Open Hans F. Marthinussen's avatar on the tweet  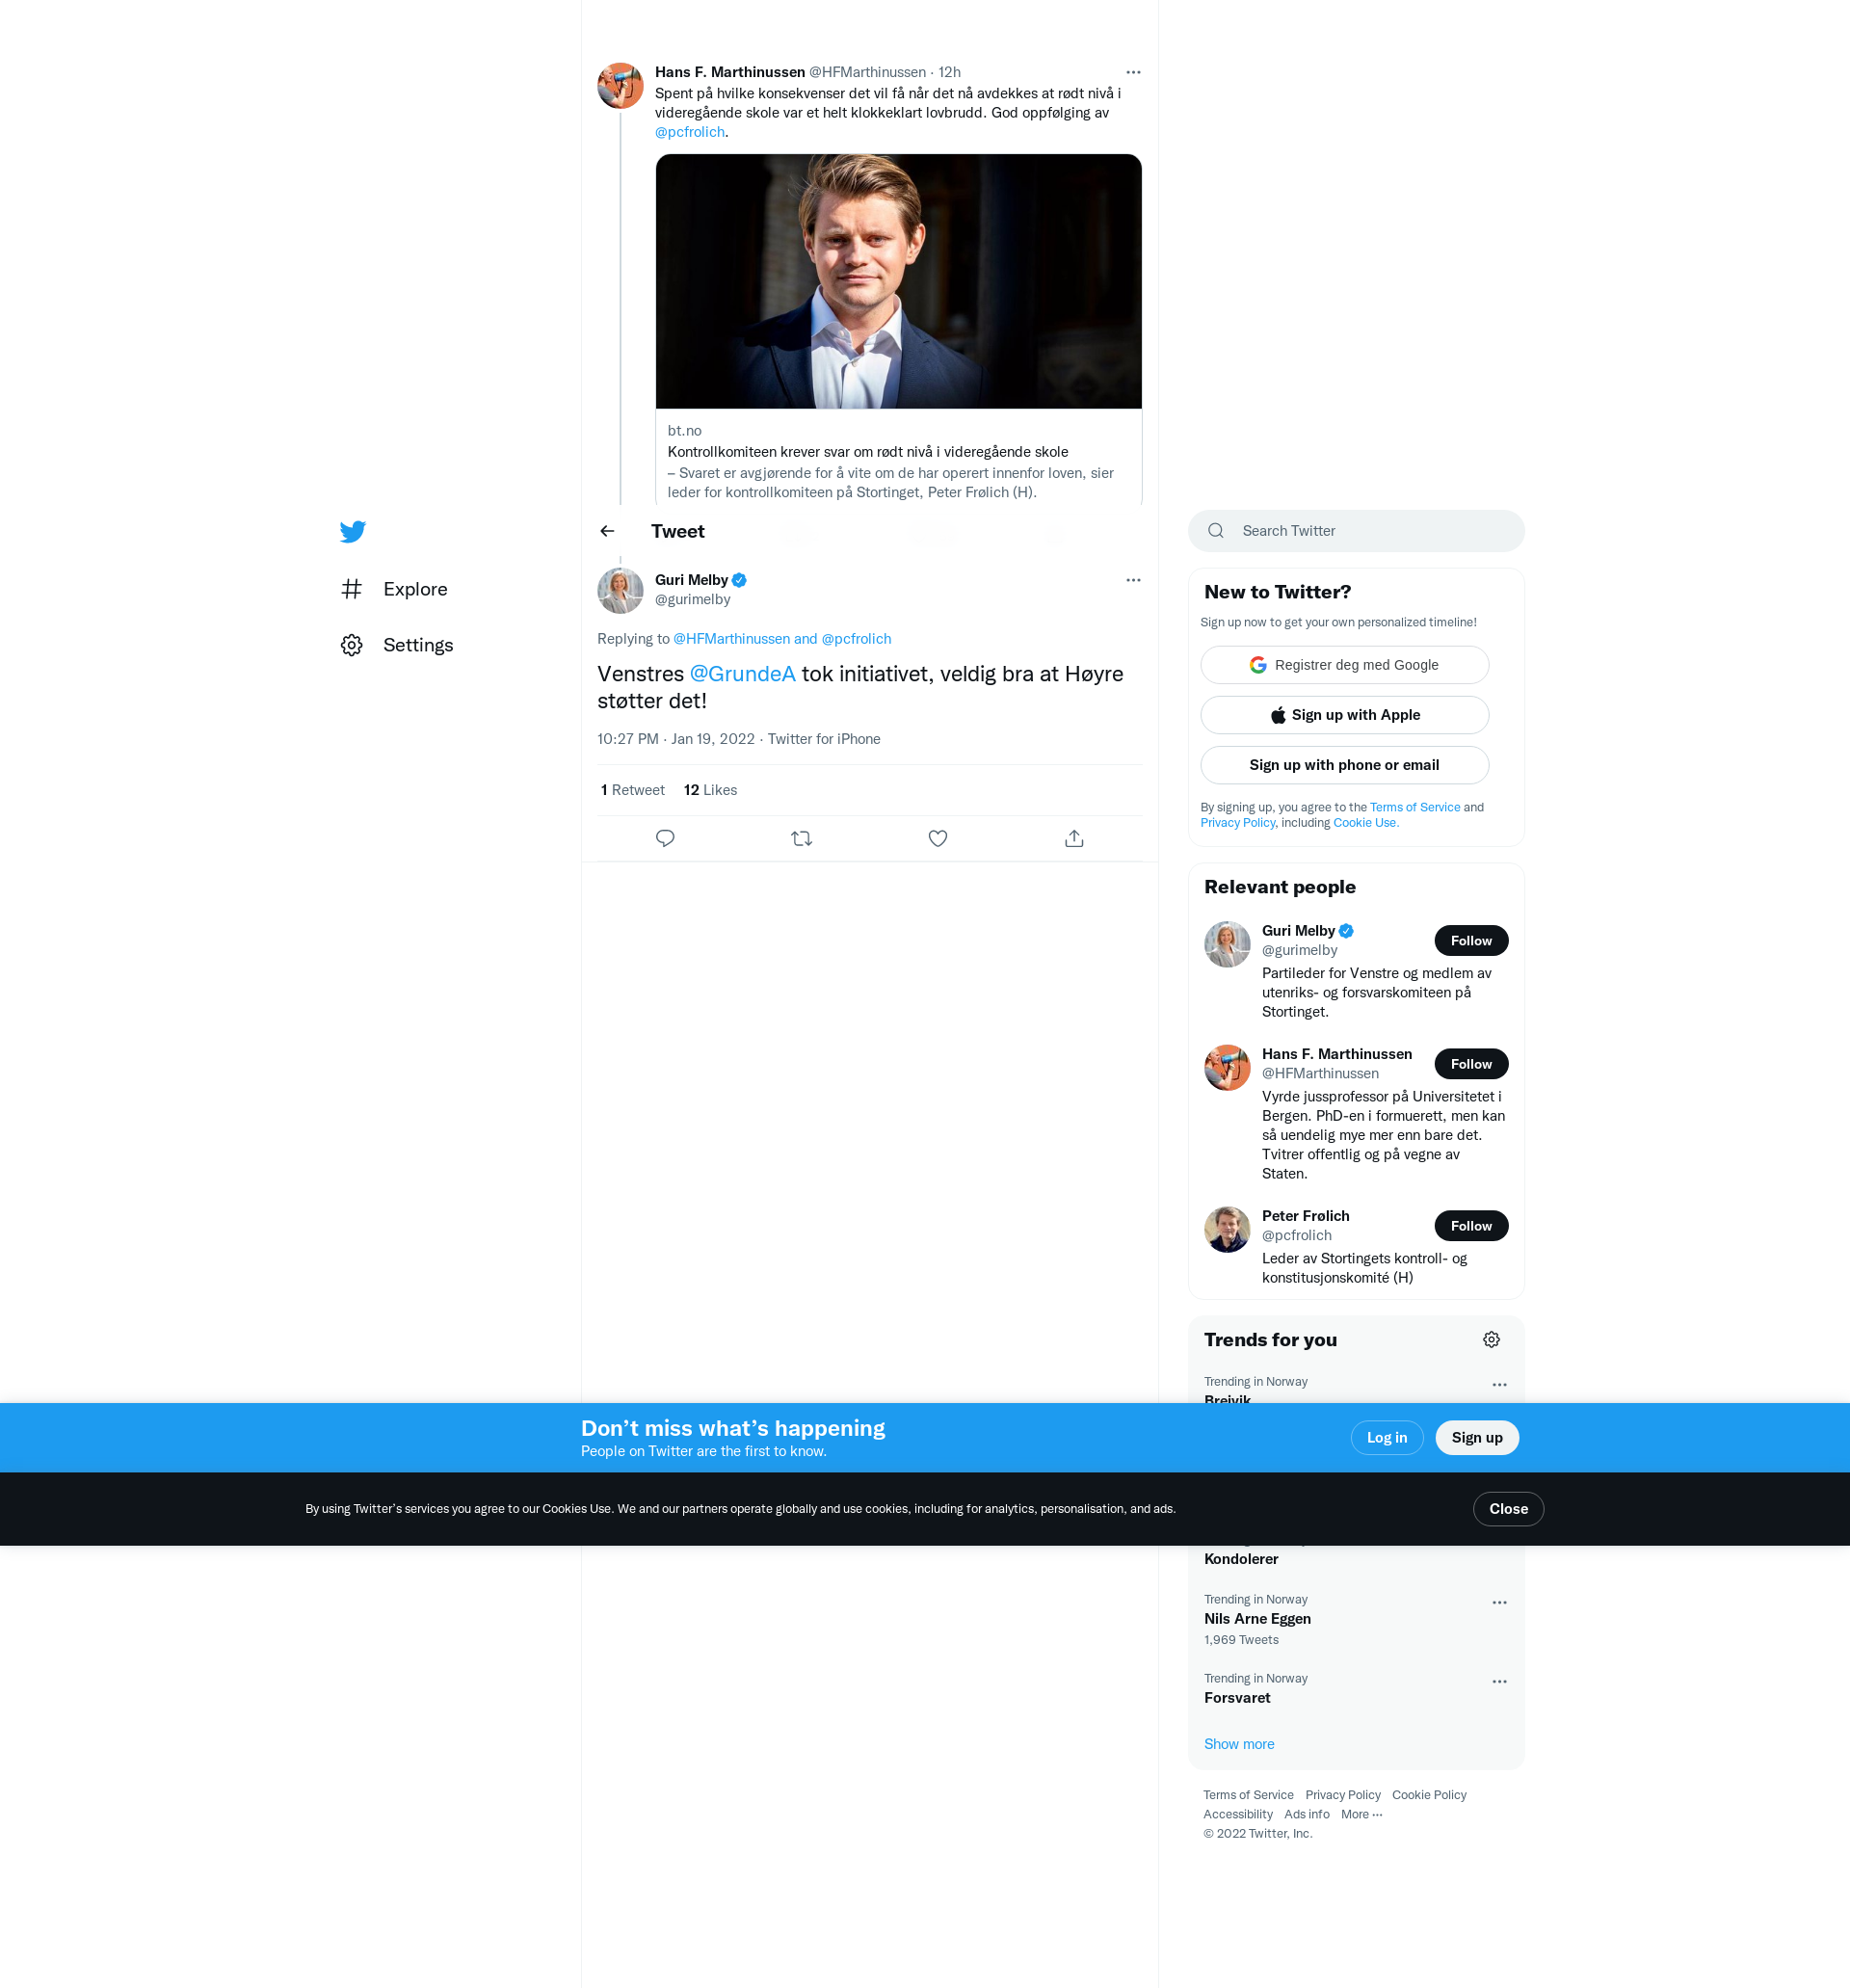point(620,86)
